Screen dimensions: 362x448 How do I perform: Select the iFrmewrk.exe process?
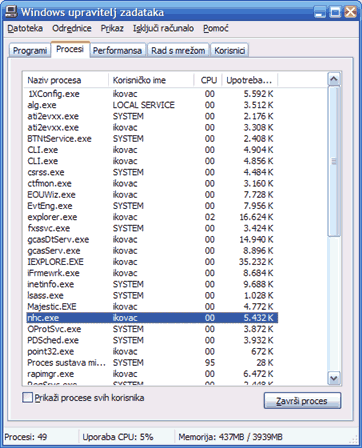[x=151, y=273]
